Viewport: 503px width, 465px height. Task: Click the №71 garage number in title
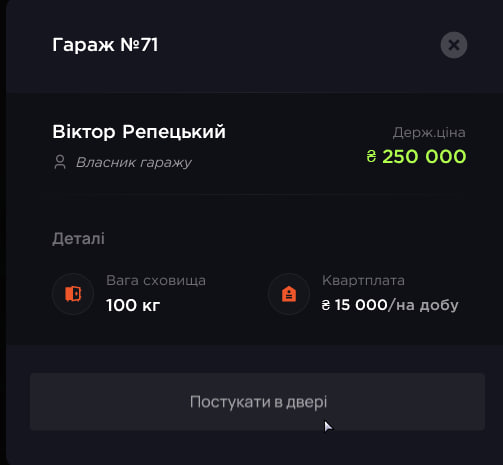click(x=139, y=45)
